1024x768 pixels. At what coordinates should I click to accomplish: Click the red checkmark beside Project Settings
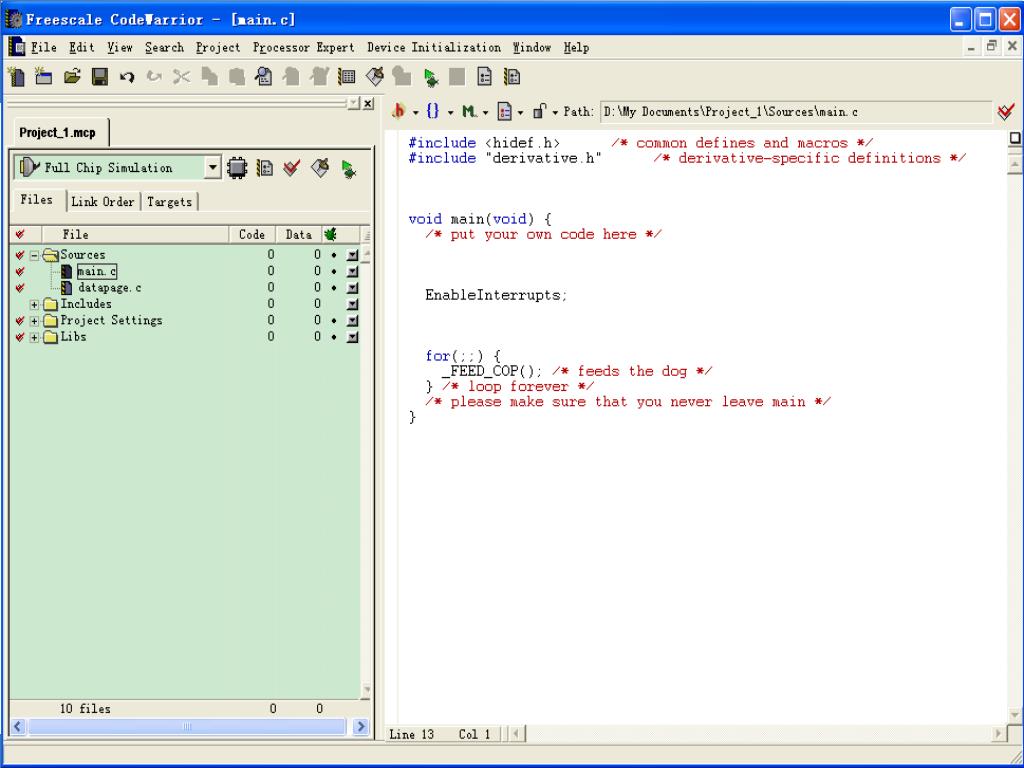[20, 321]
